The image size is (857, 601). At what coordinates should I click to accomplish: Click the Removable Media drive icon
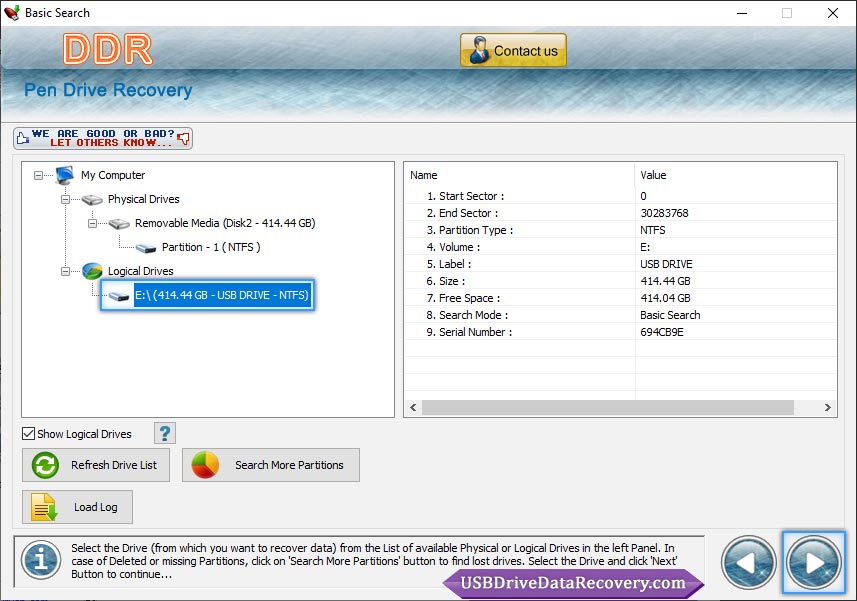point(119,223)
